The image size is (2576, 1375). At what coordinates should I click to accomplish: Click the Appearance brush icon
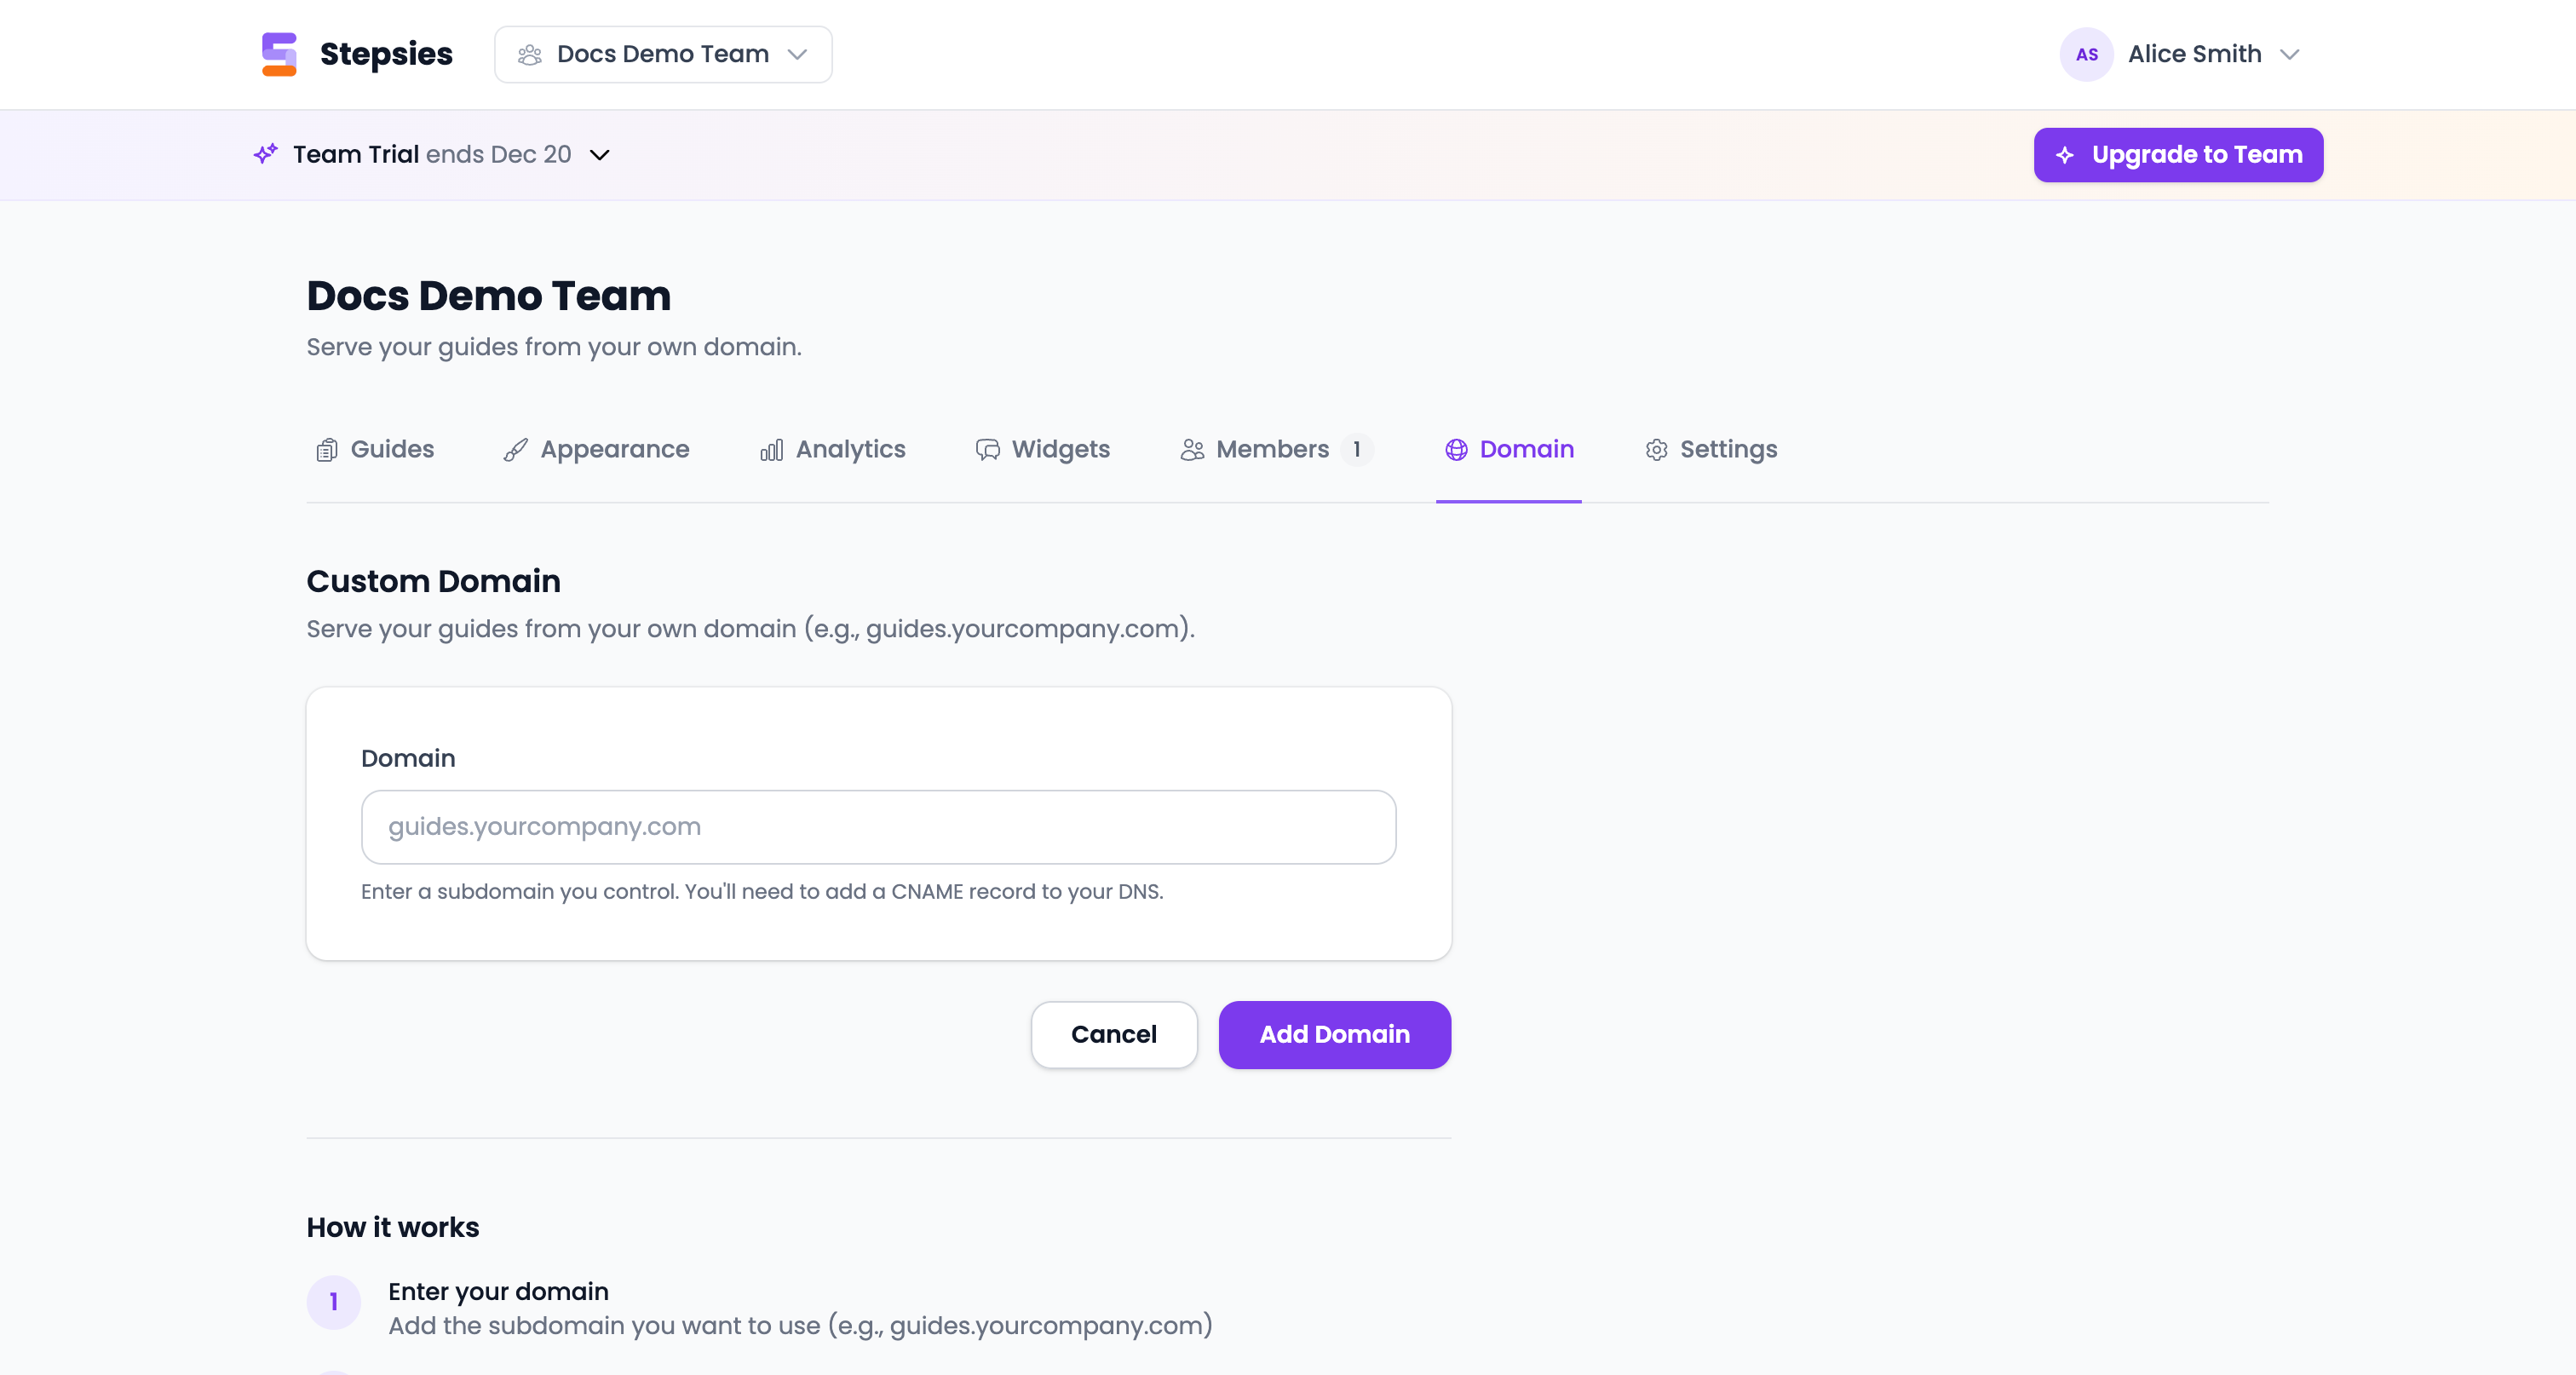tap(515, 449)
